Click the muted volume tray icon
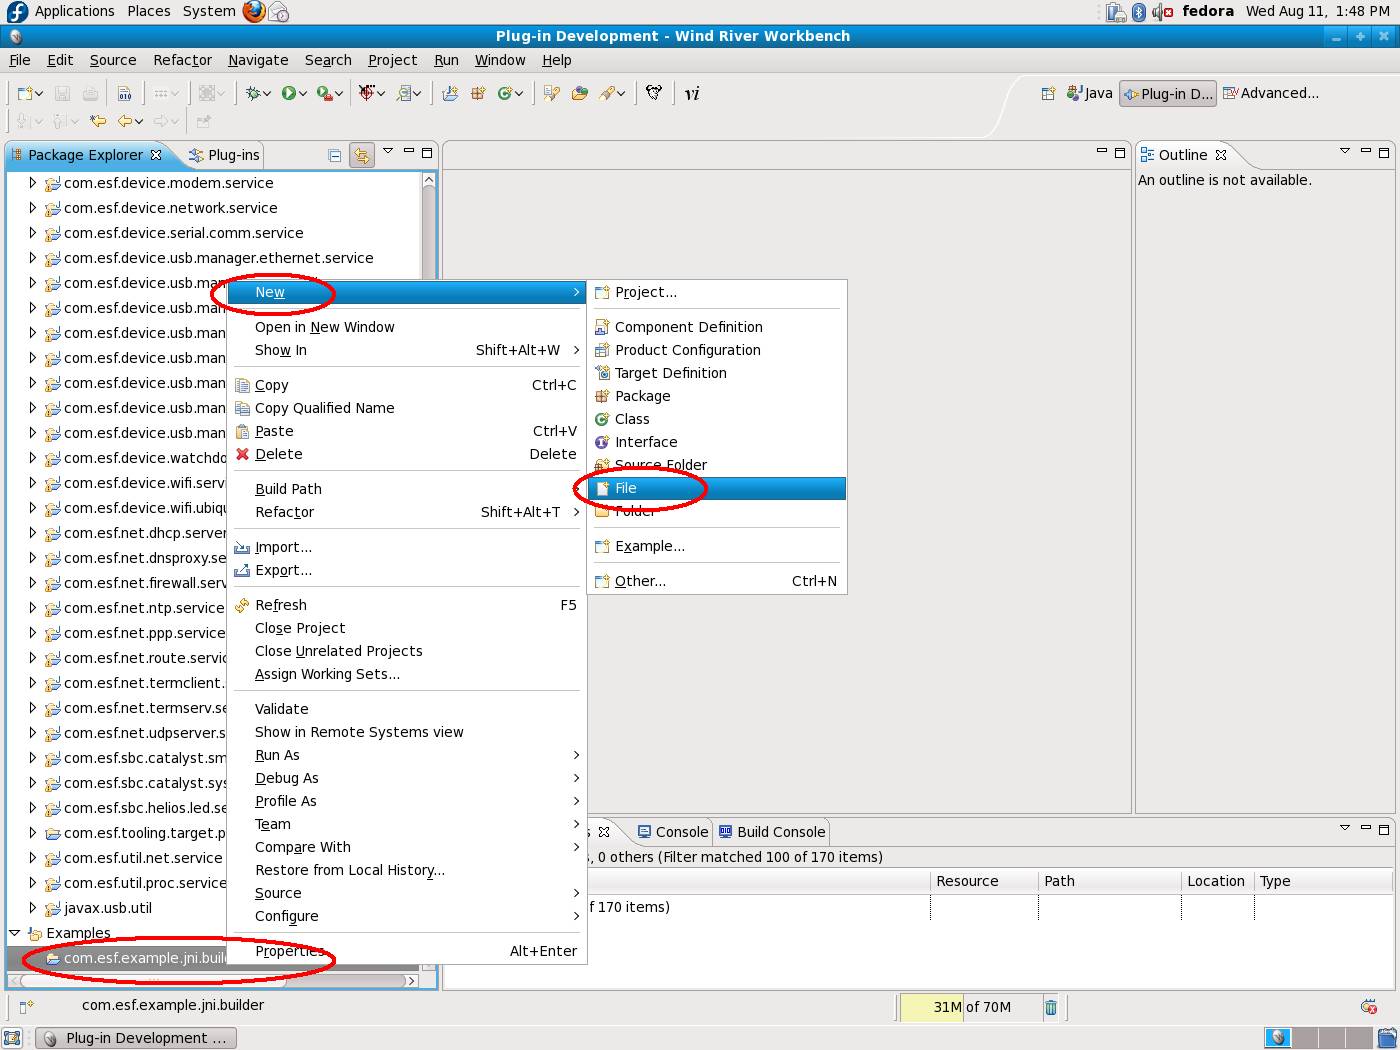Screen dimensions: 1400x1050 click(1162, 12)
